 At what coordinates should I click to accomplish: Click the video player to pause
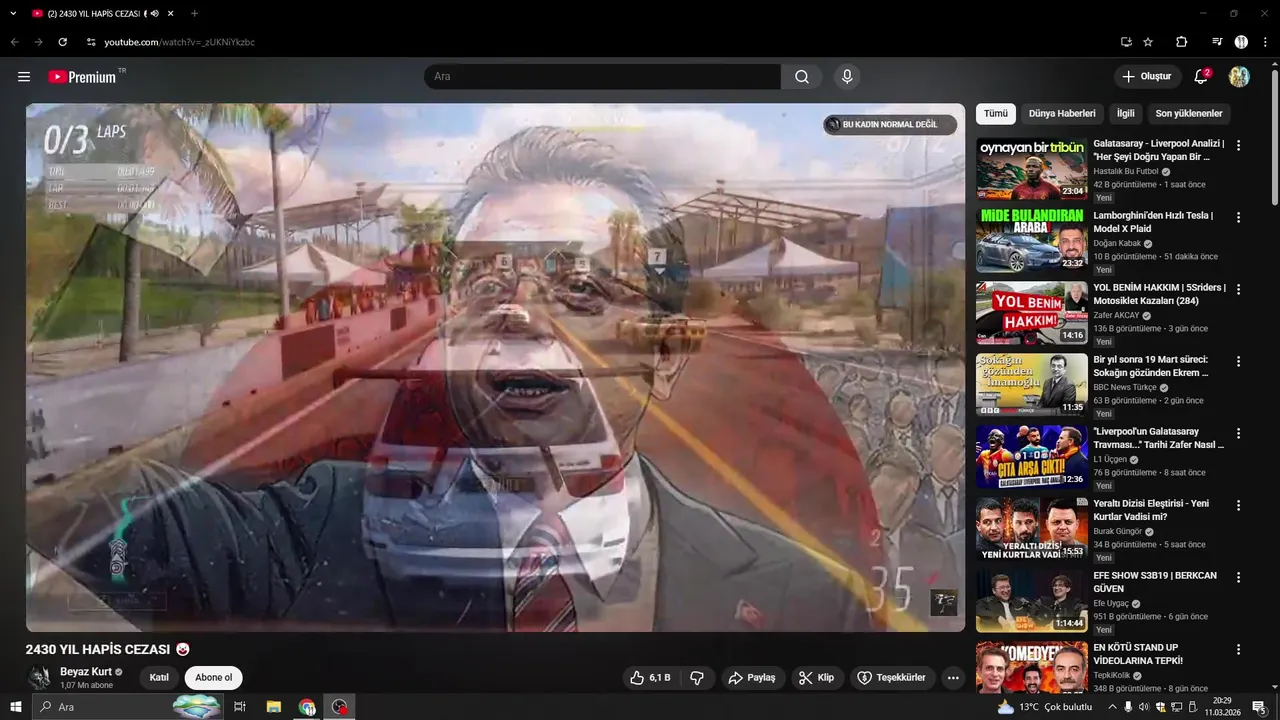coord(496,367)
